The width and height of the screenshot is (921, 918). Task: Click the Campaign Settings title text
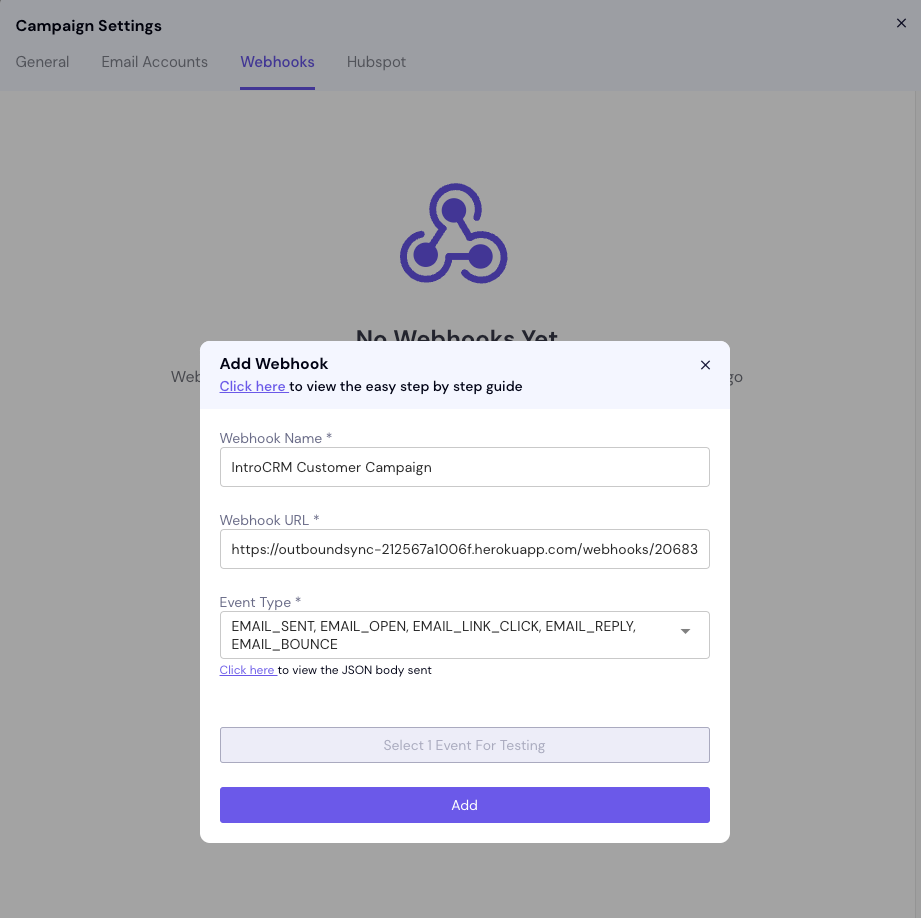(x=88, y=25)
